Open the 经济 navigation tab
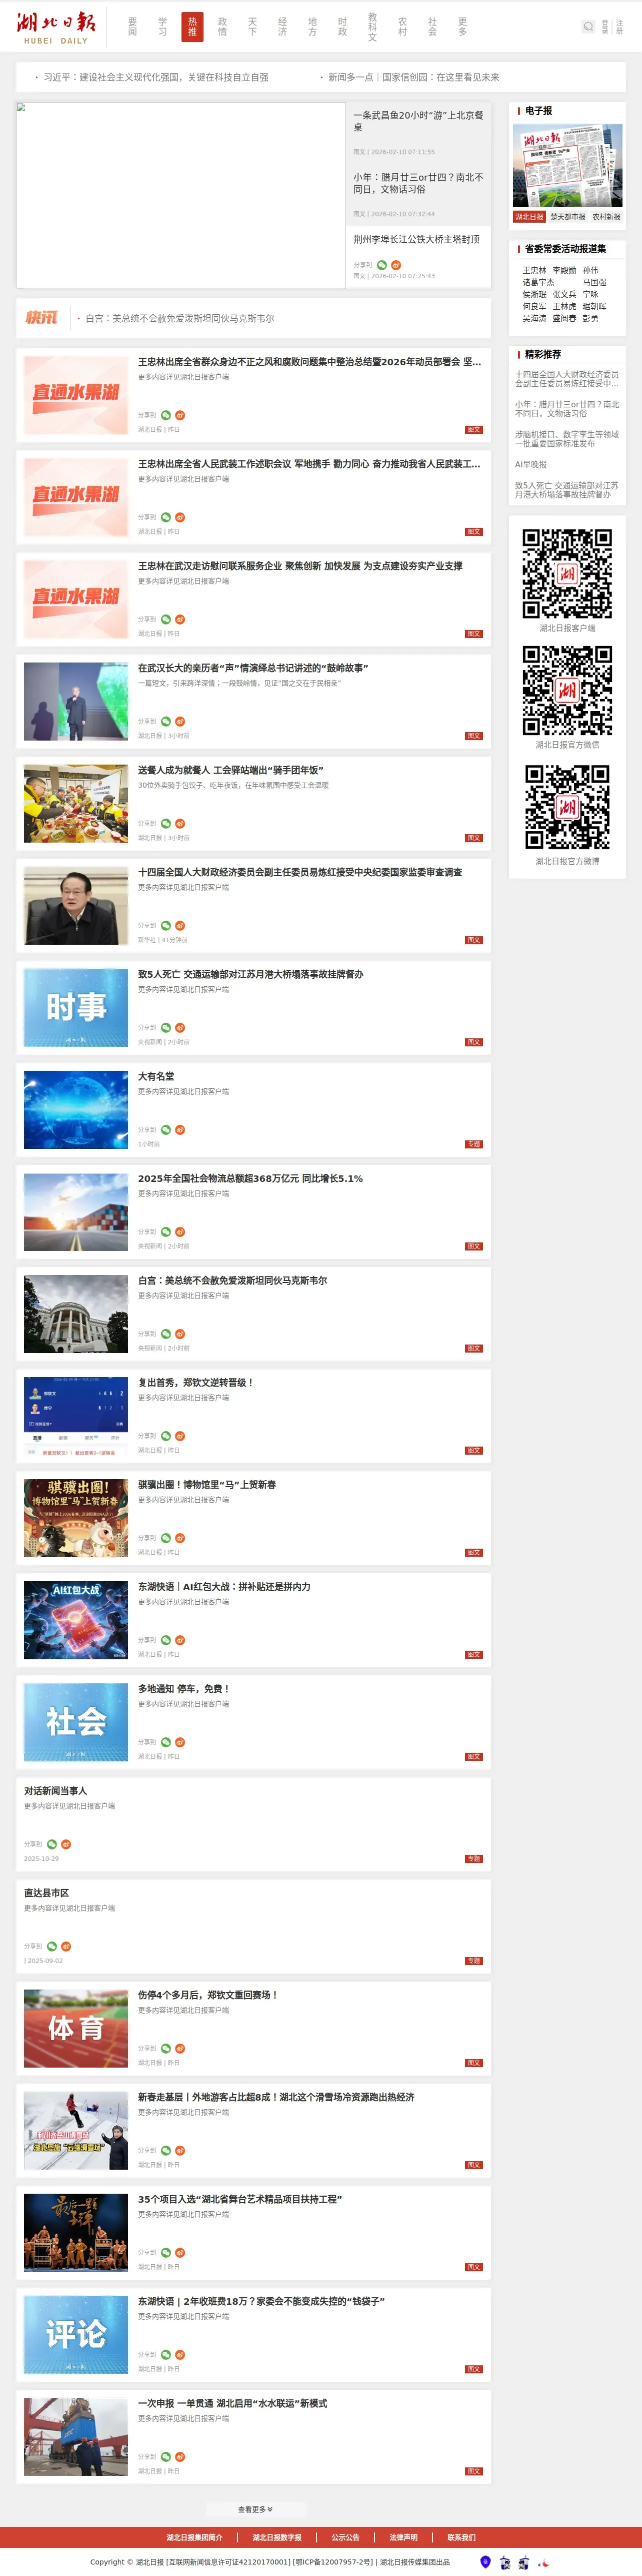The width and height of the screenshot is (642, 2576). tap(282, 27)
